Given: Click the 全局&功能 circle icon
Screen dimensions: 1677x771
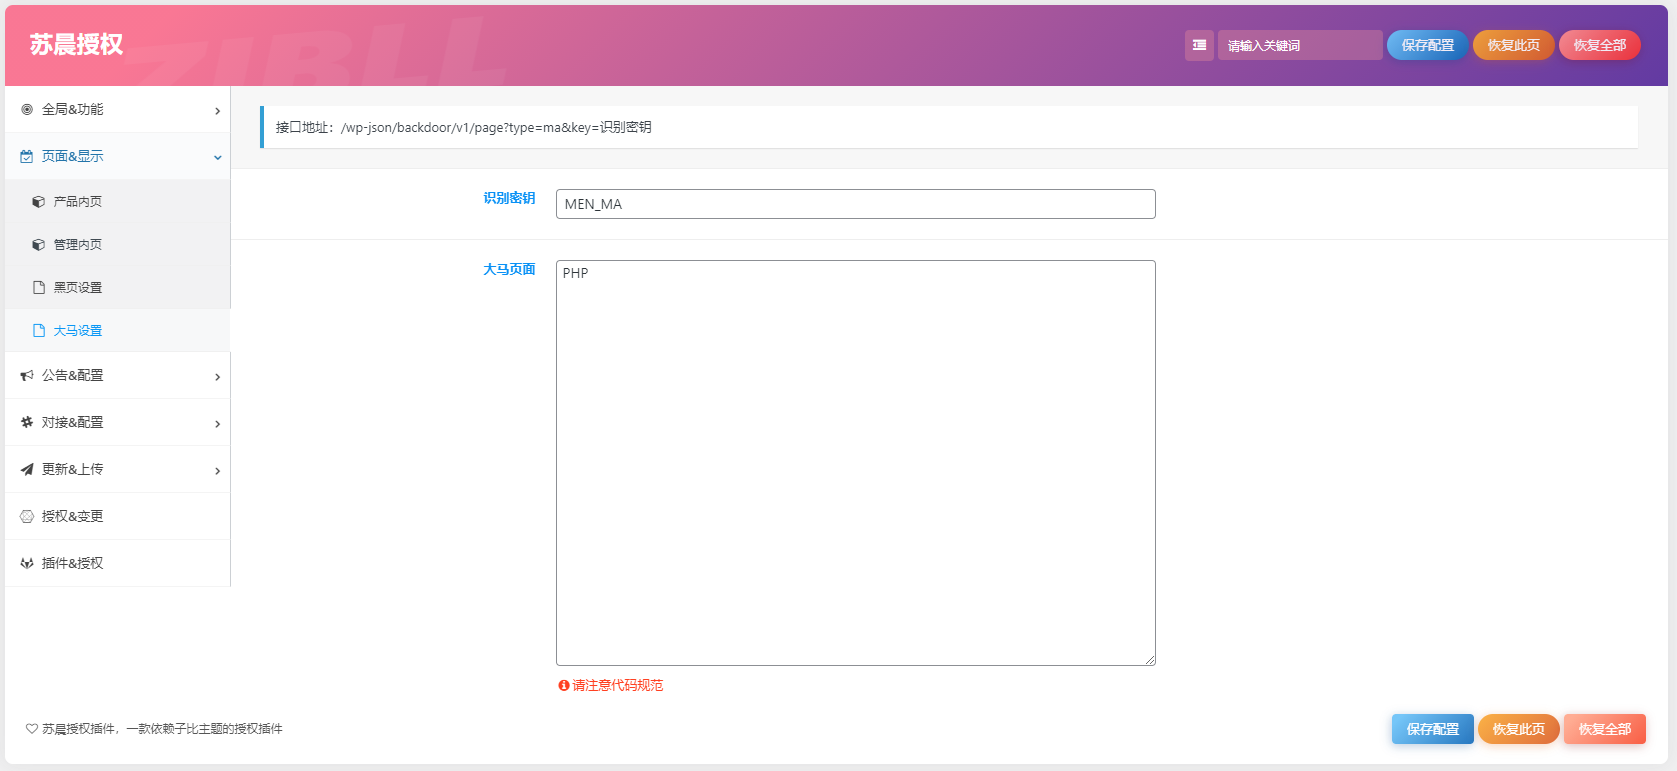Looking at the screenshot, I should coord(27,110).
